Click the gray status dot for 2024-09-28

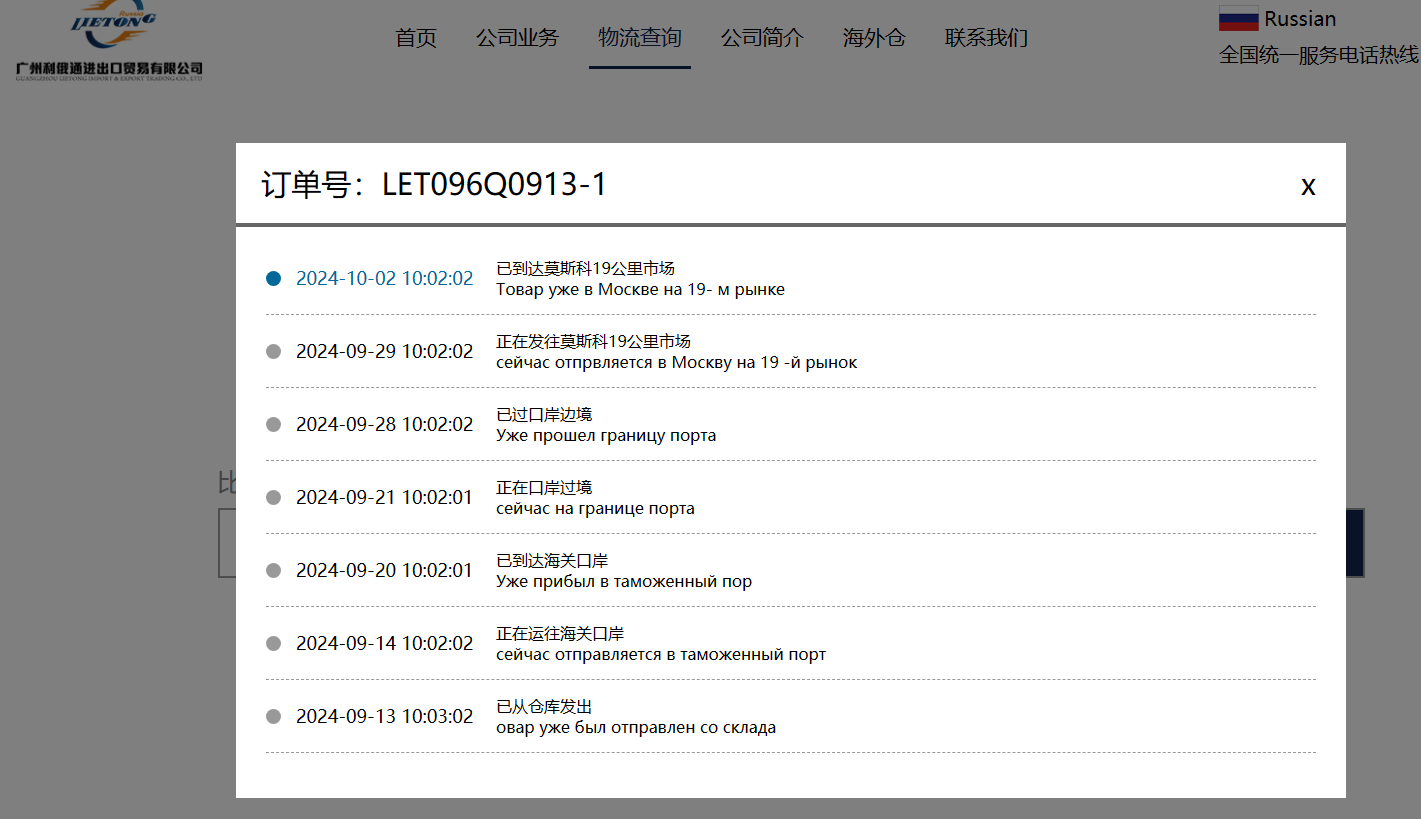coord(273,424)
